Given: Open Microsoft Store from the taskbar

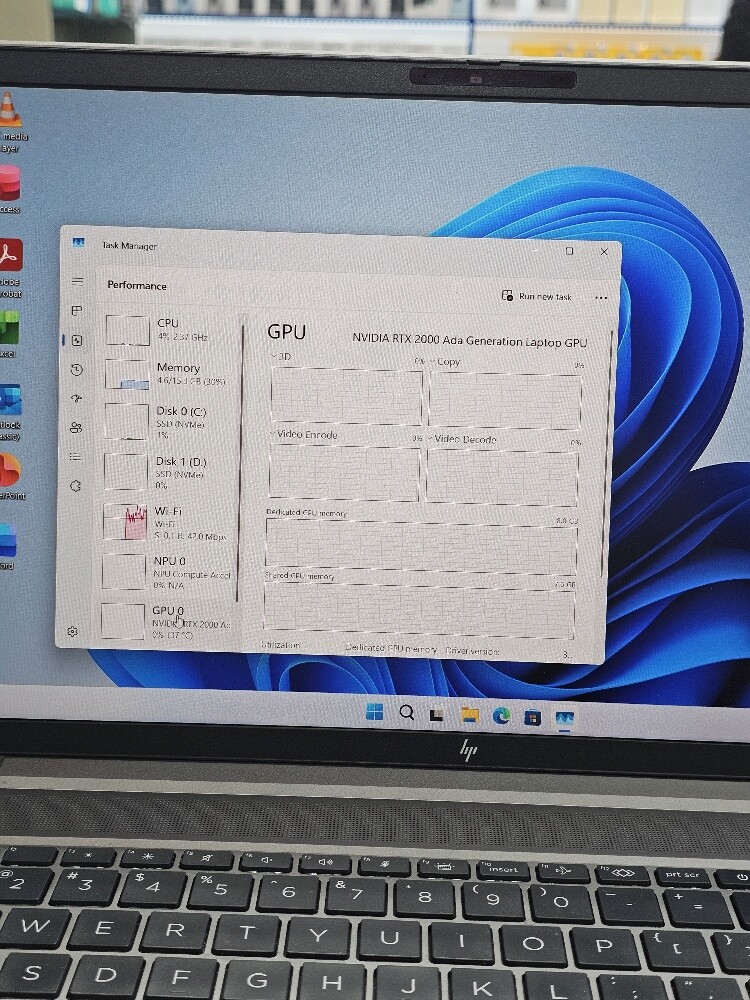Looking at the screenshot, I should pos(533,717).
